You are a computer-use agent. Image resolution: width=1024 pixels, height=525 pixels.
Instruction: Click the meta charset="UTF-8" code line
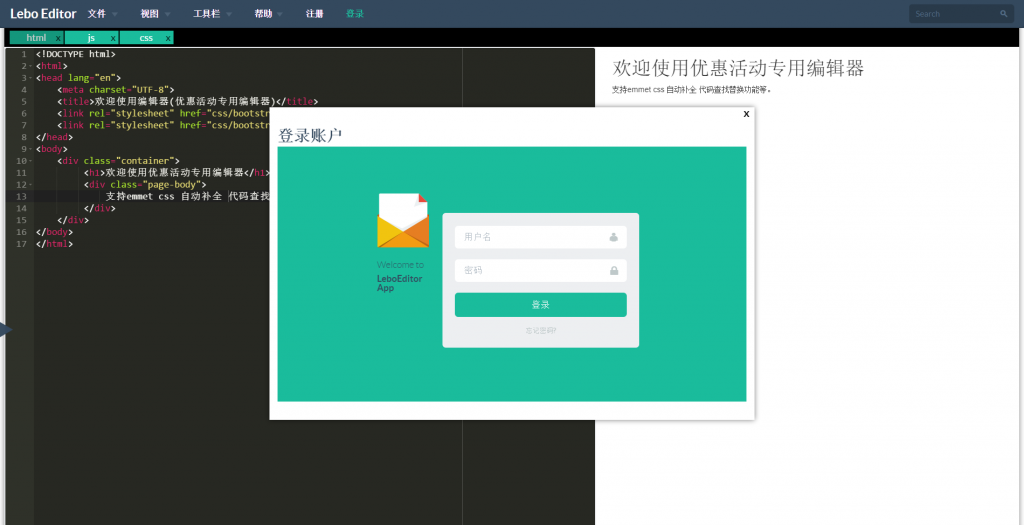[x=116, y=89]
